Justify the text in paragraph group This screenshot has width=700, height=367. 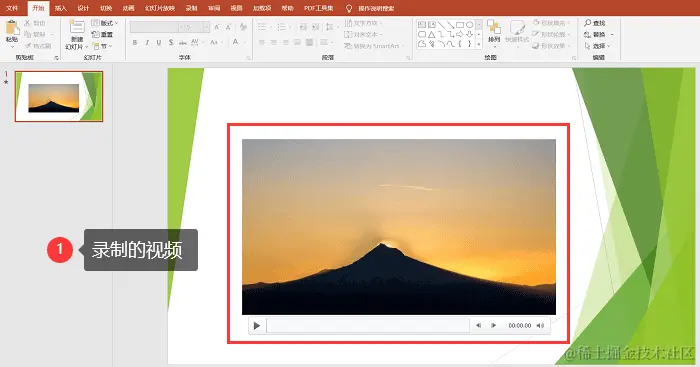click(297, 42)
